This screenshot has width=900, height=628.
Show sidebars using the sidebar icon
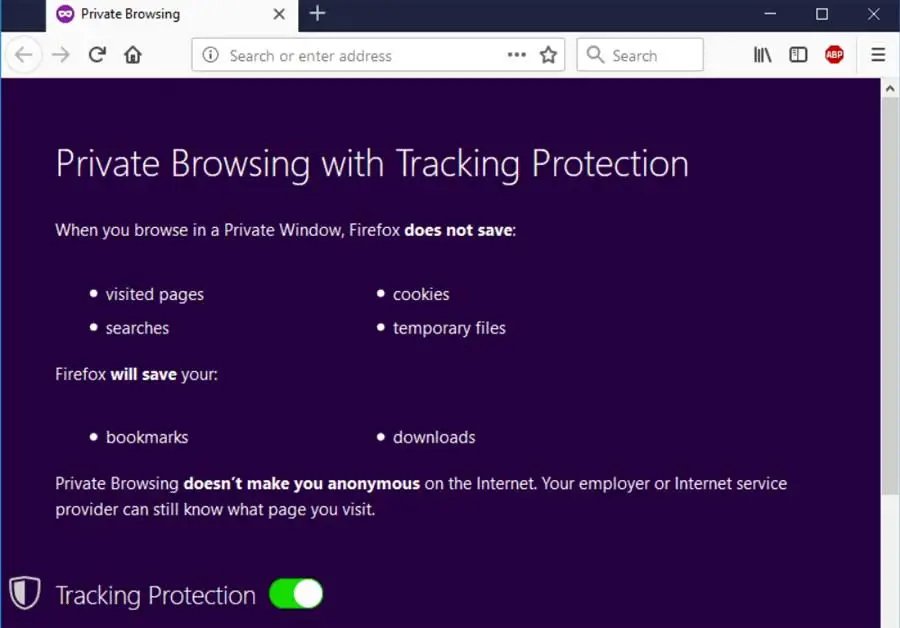point(798,55)
